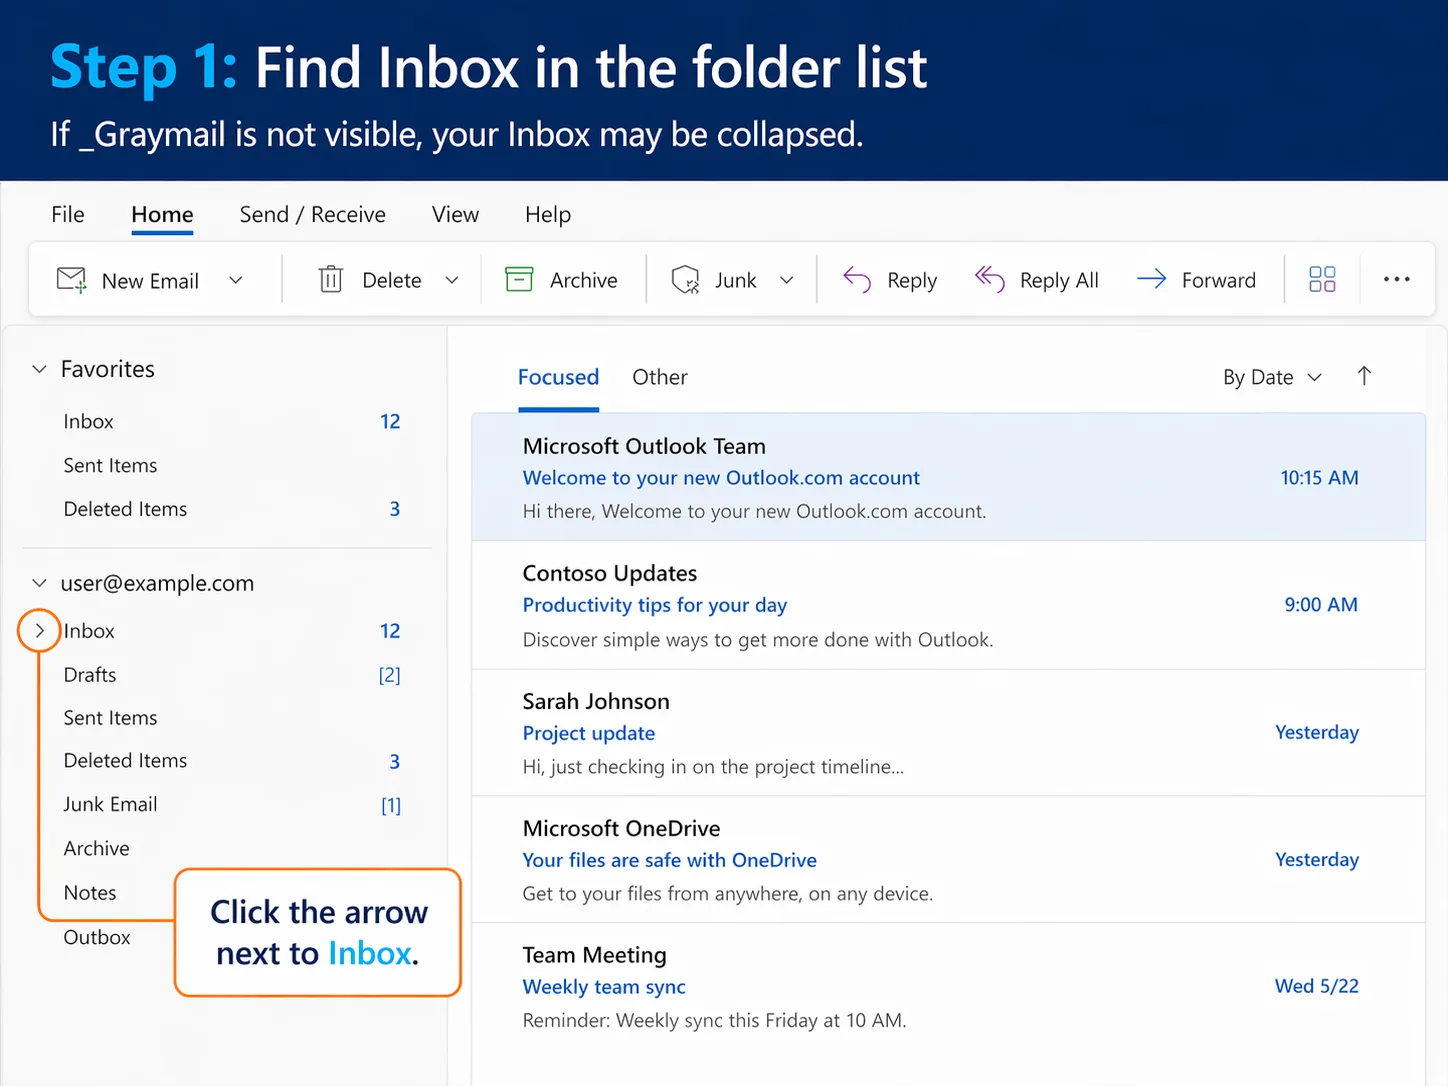Open the Send / Receive tab
The image size is (1448, 1086).
(x=312, y=214)
